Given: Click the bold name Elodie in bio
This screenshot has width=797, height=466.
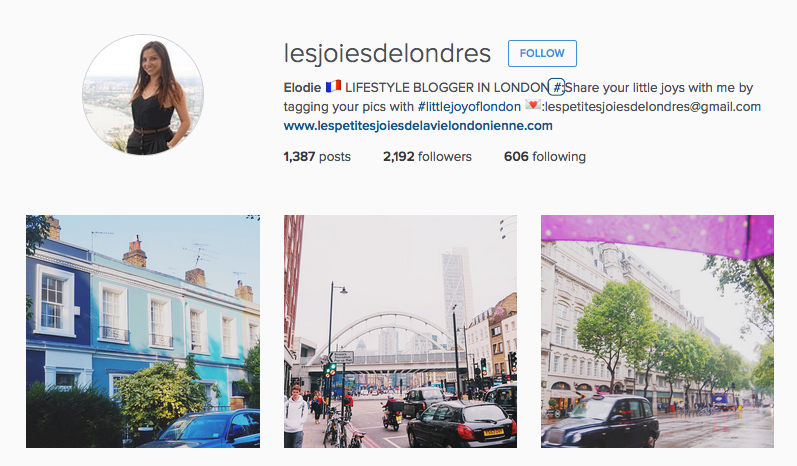Looking at the screenshot, I should coord(302,88).
